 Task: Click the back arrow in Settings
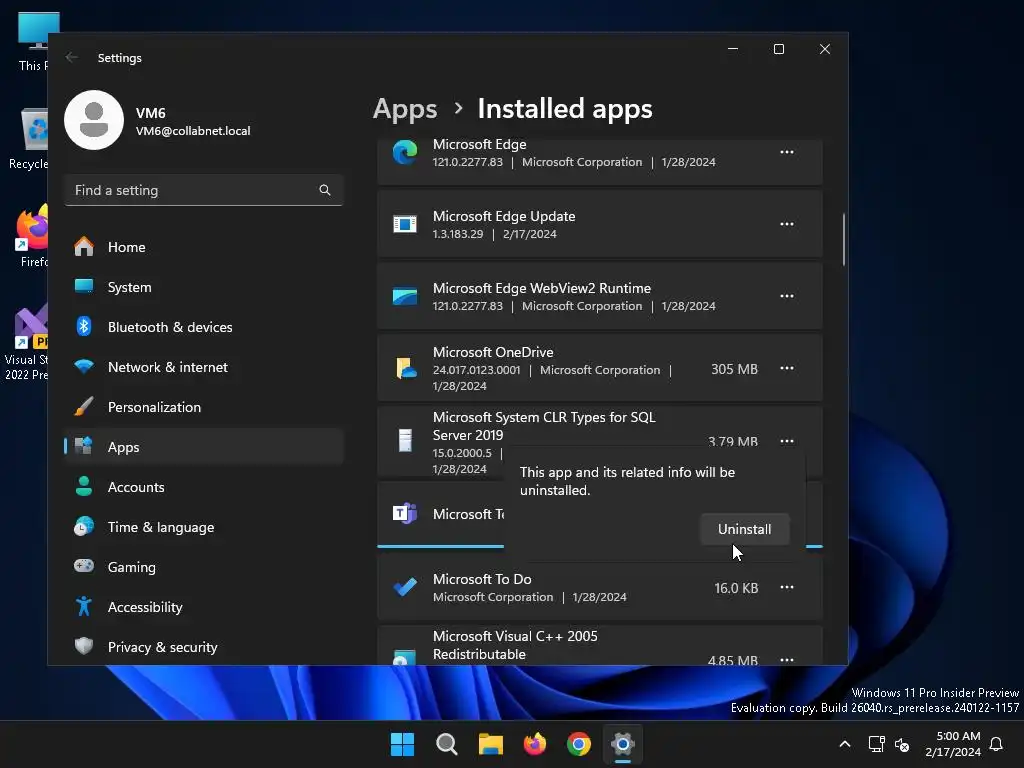72,57
